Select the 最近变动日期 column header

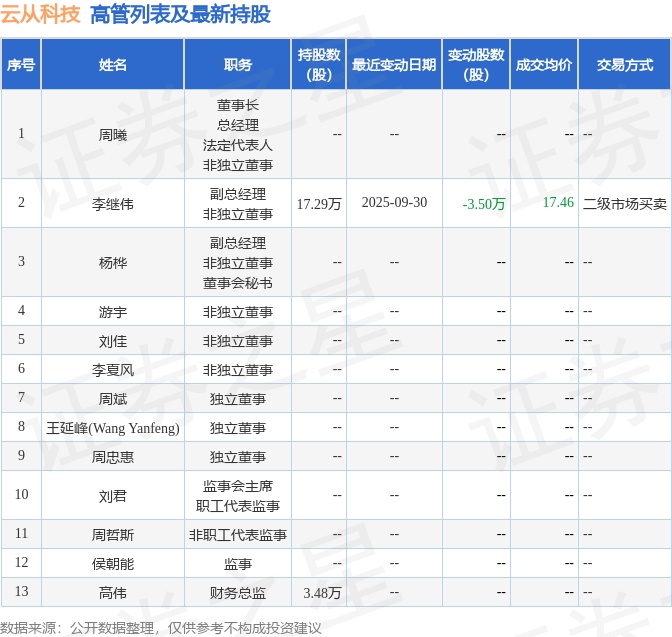[394, 65]
